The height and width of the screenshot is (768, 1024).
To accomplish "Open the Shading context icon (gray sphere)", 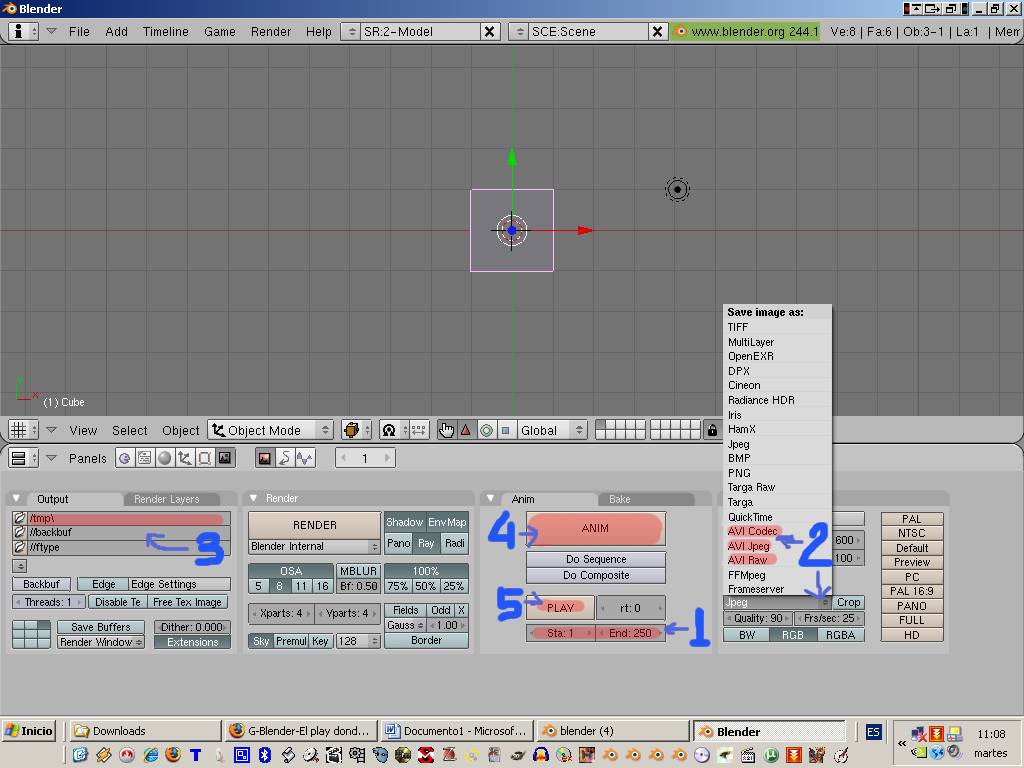I will (x=165, y=458).
